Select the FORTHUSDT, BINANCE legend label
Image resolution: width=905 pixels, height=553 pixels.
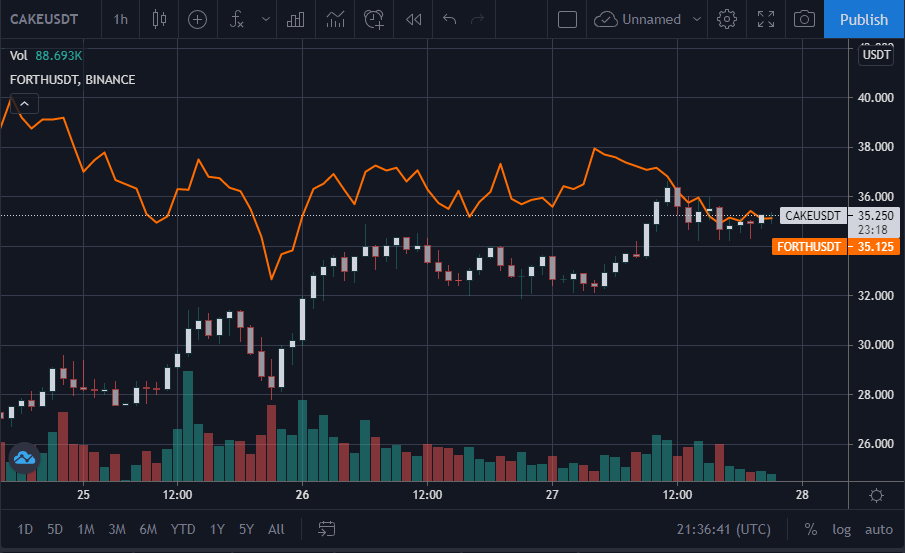click(73, 80)
